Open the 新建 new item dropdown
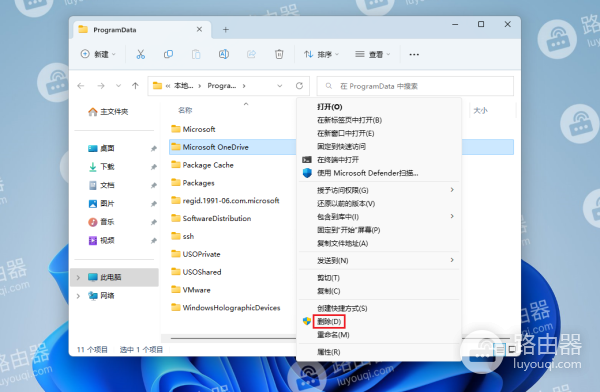 (98, 54)
